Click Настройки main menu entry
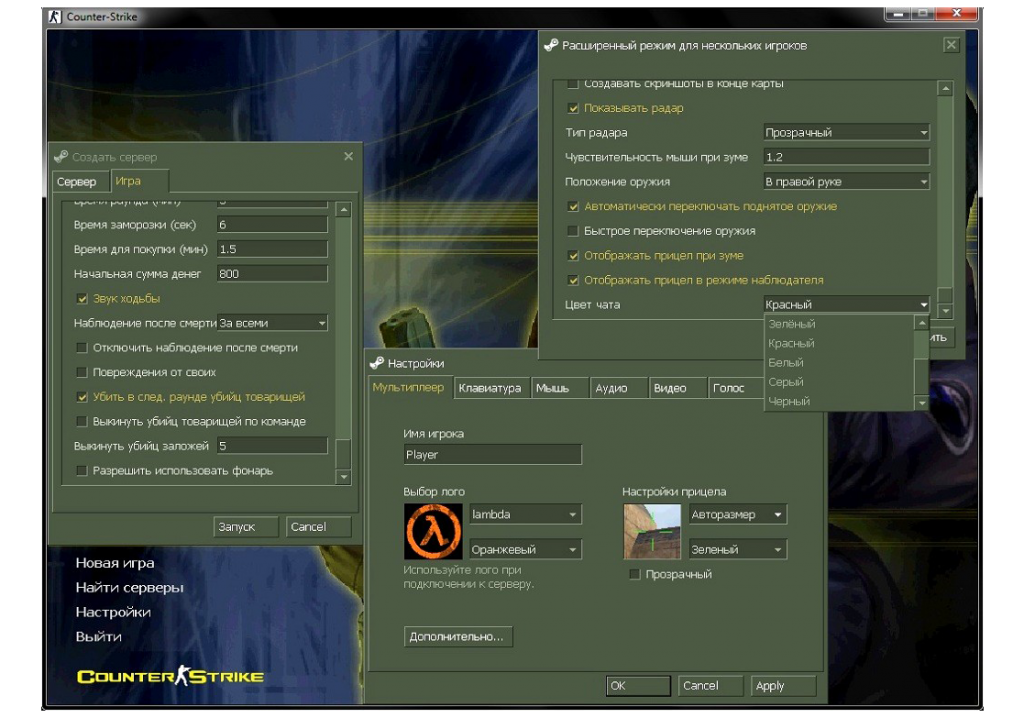This screenshot has height=718, width=1024. (x=113, y=612)
